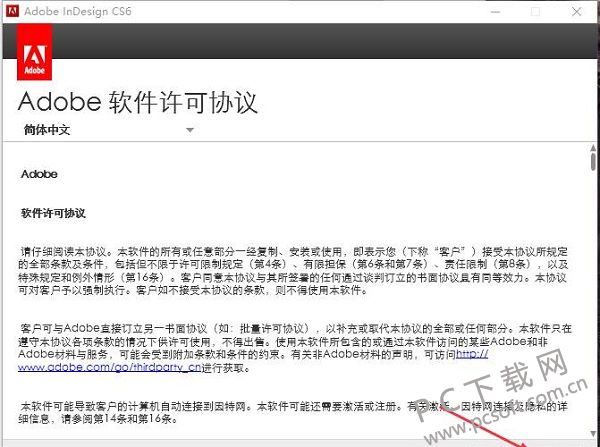Click the Adobe InDesign CS6 window title
Image resolution: width=600 pixels, height=447 pixels.
click(x=78, y=11)
